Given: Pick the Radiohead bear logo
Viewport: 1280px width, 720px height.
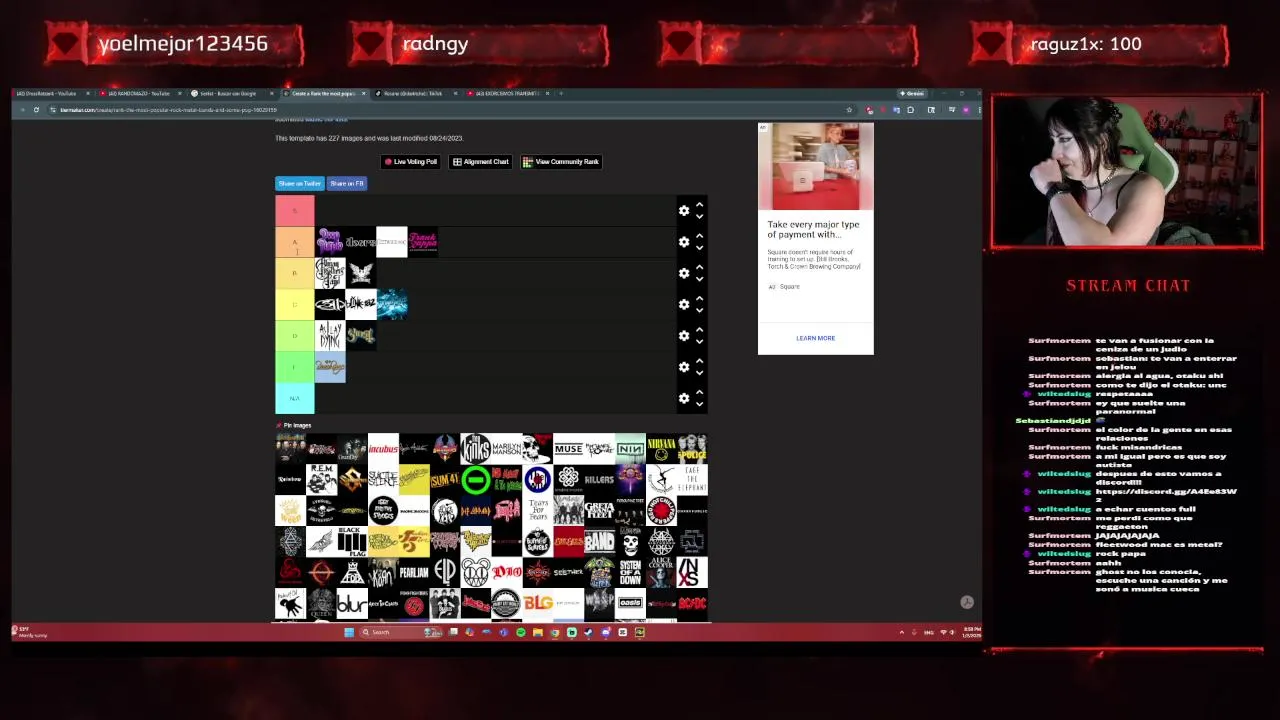Looking at the screenshot, I should pyautogui.click(x=476, y=573).
